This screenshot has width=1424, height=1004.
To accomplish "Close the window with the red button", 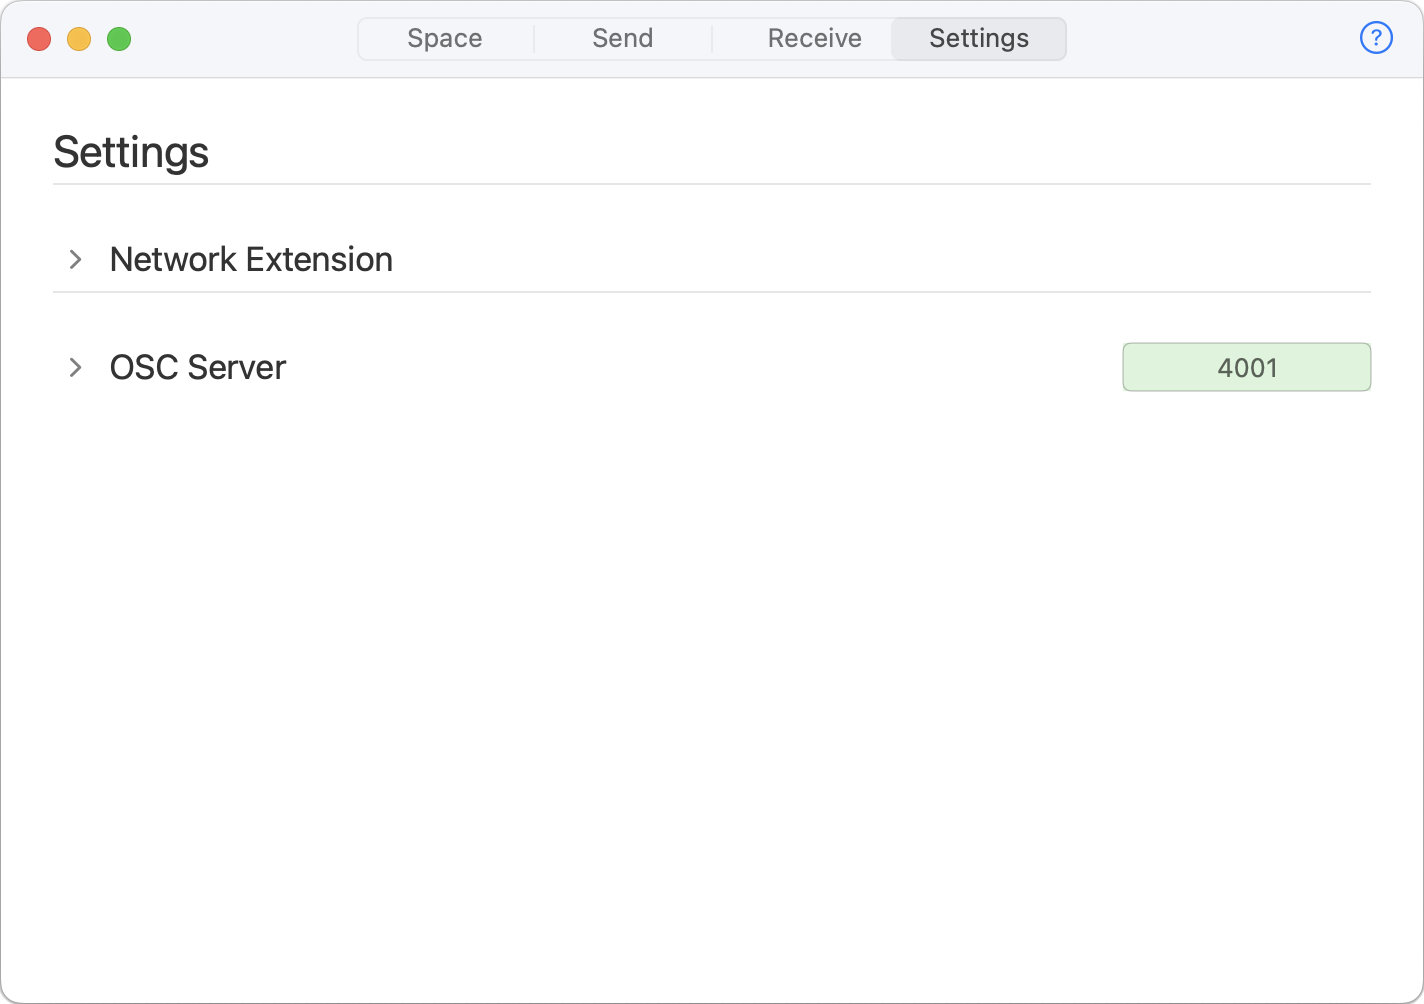I will pyautogui.click(x=39, y=39).
